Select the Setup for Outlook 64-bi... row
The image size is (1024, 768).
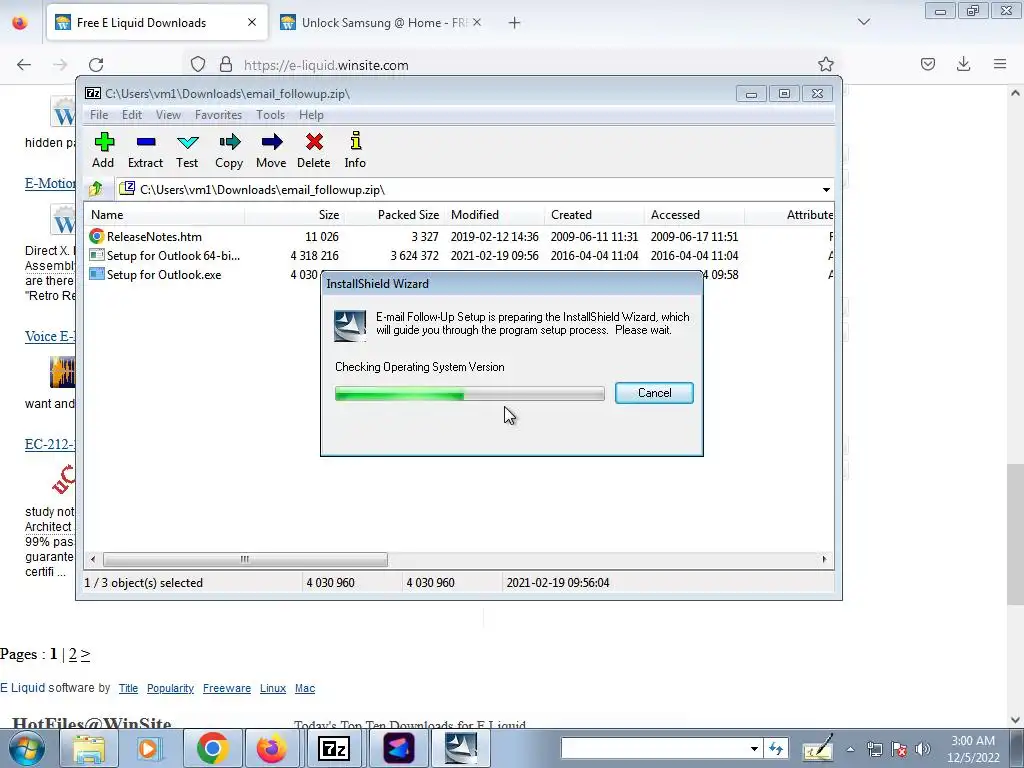[x=457, y=255]
